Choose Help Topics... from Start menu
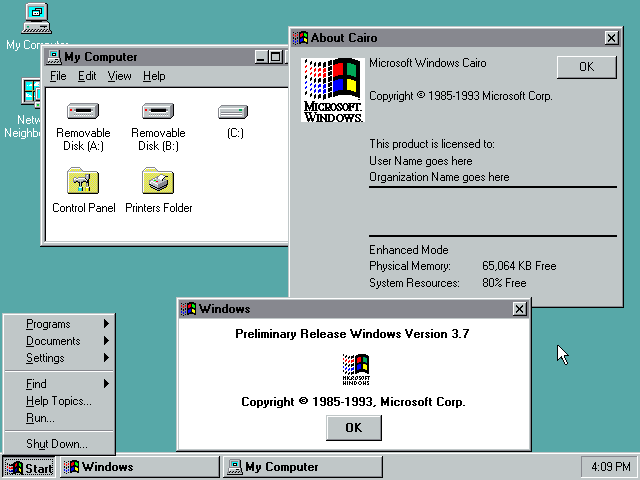 [x=60, y=401]
